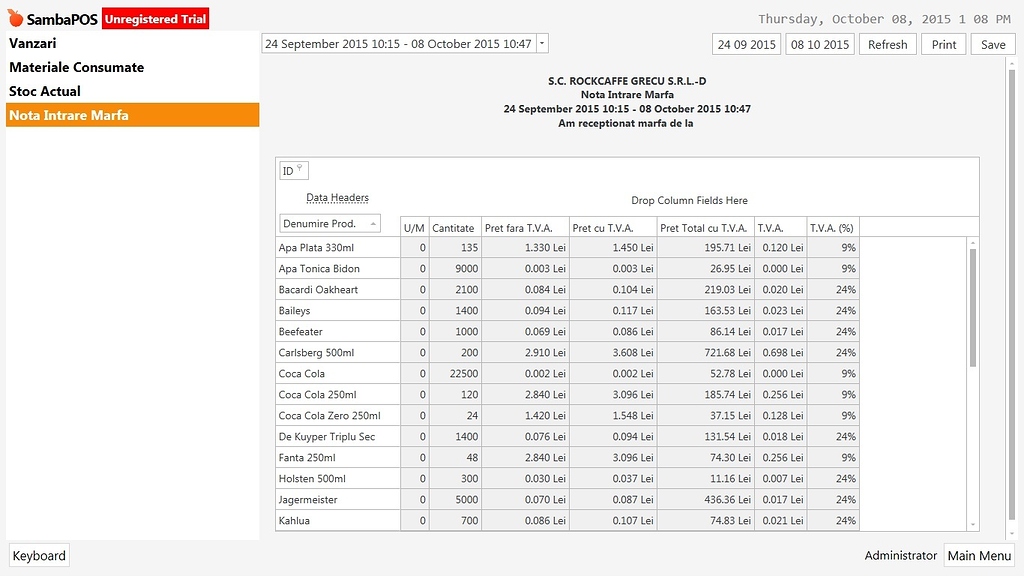Viewport: 1024px width, 578px height.
Task: Click the Administrator user label
Action: pyautogui.click(x=899, y=555)
